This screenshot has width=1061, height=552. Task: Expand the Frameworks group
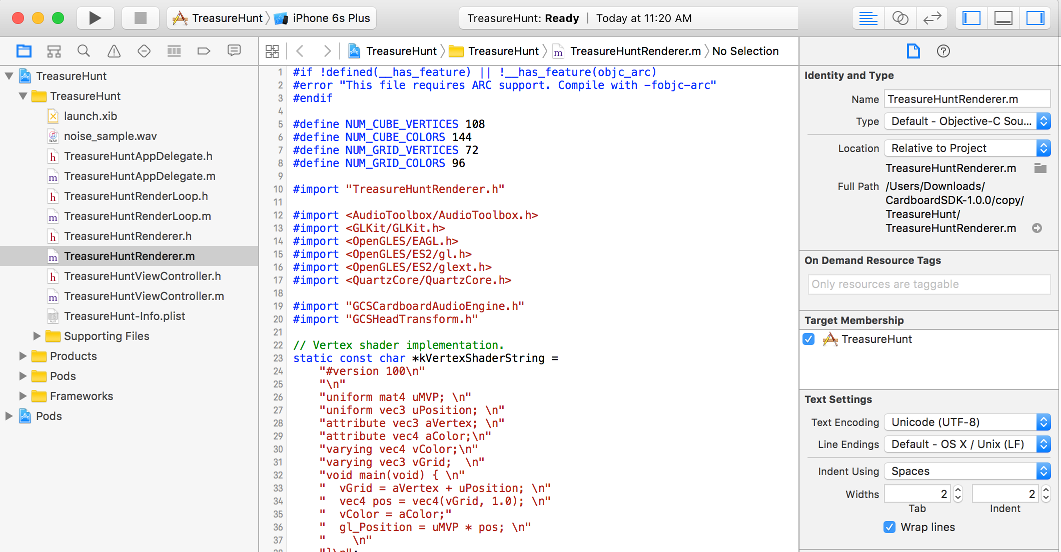pyautogui.click(x=24, y=396)
